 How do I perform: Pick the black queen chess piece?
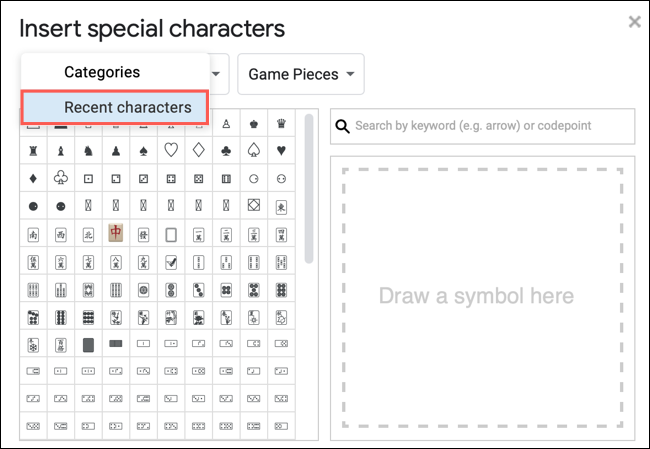282,123
